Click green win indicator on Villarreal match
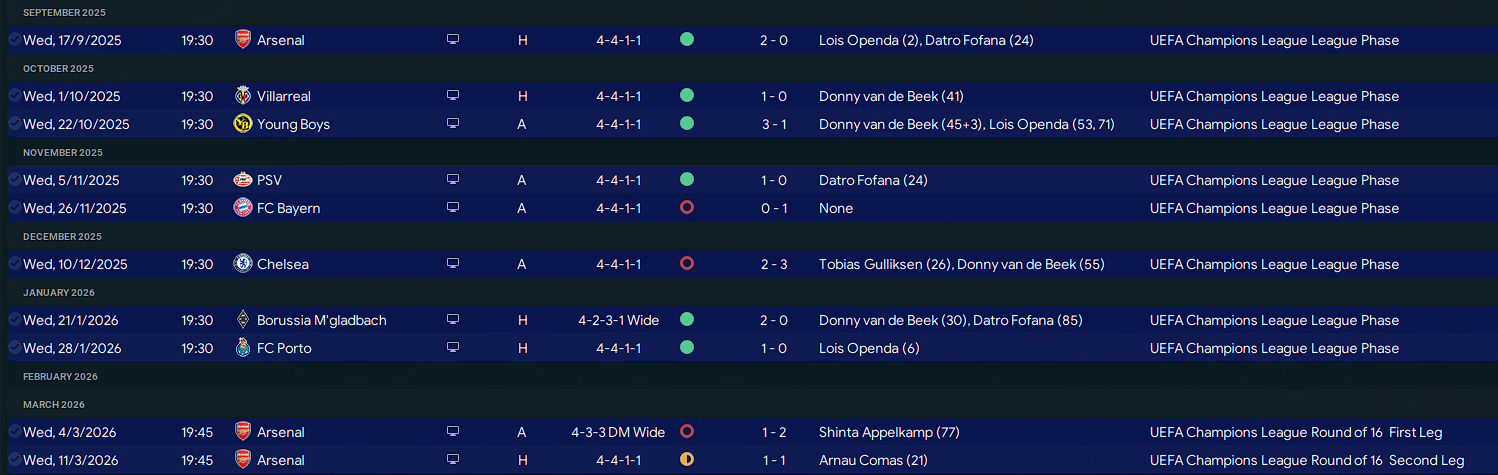1498x475 pixels. [686, 96]
